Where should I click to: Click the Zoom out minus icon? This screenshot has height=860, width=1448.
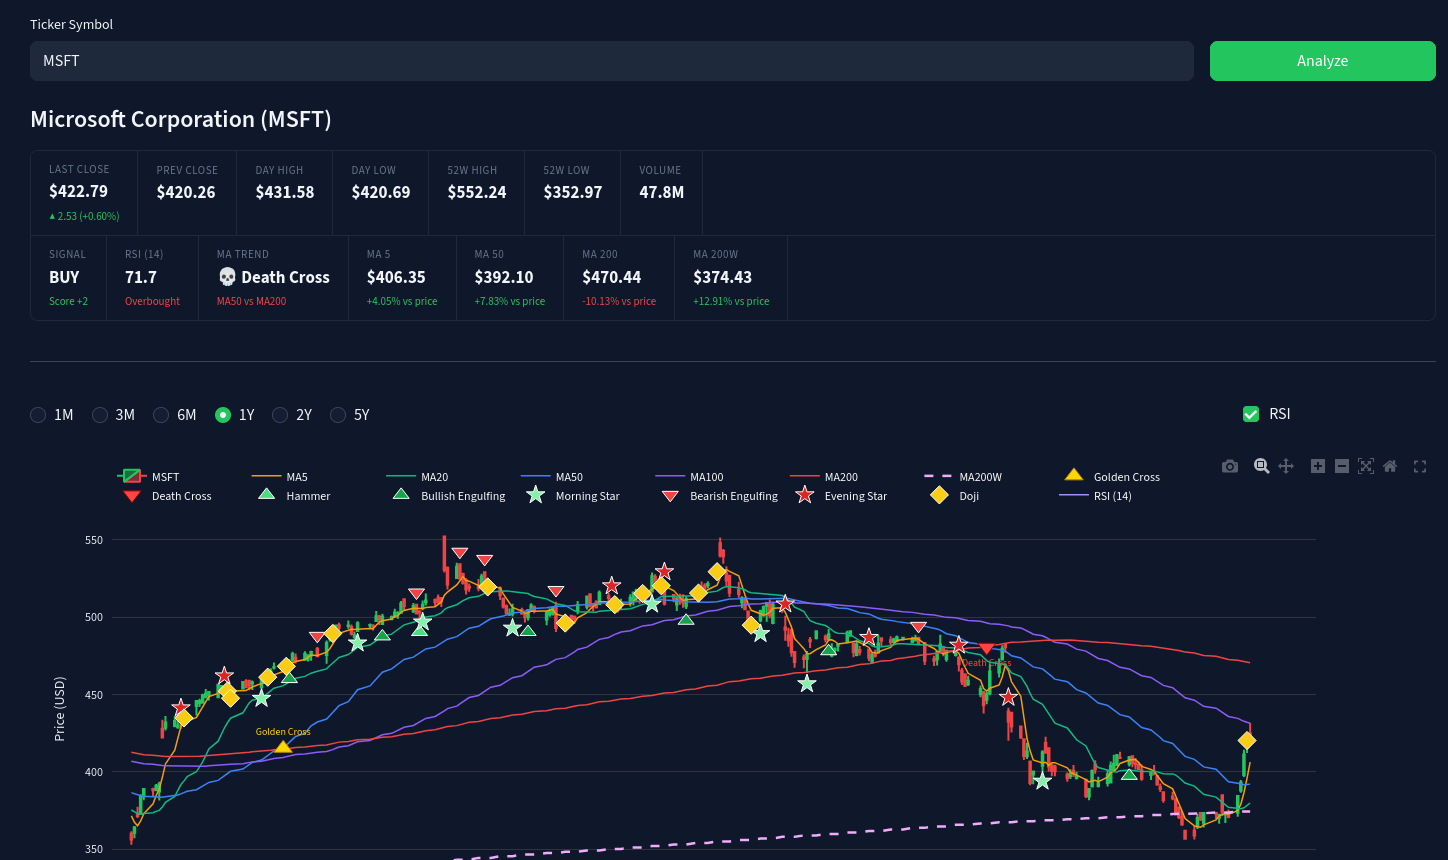(1342, 466)
